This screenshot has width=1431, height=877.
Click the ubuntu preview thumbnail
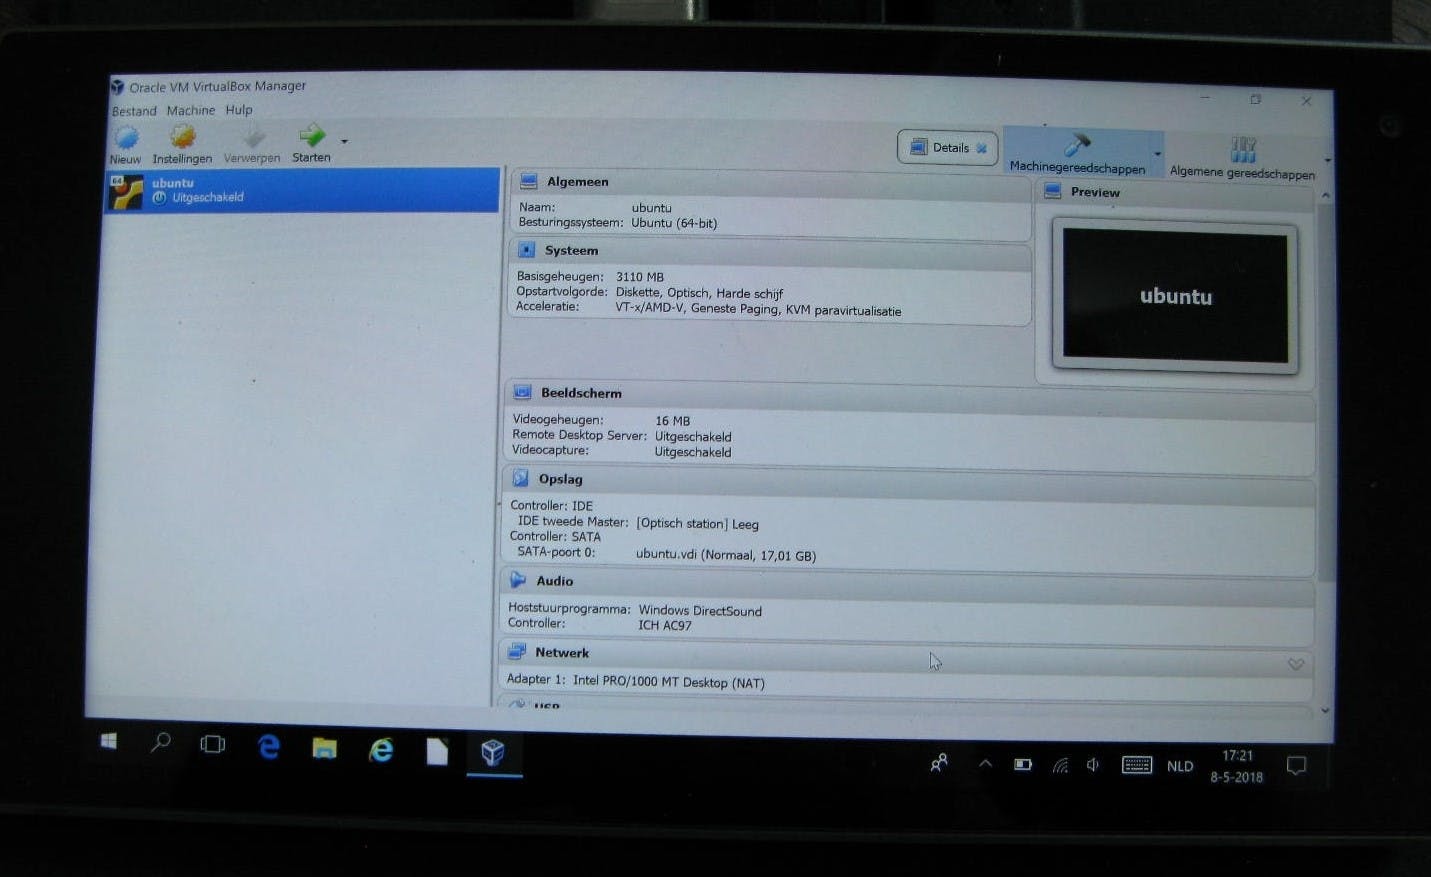pyautogui.click(x=1176, y=296)
